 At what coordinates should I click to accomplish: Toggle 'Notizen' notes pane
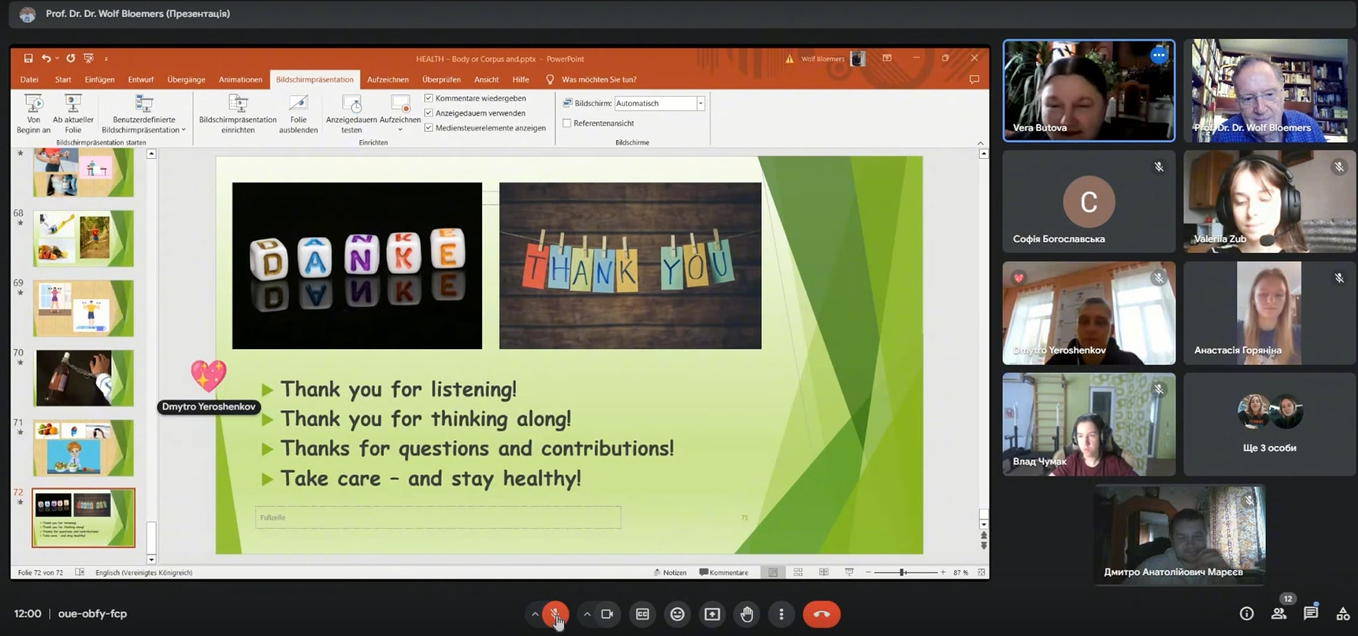(670, 573)
